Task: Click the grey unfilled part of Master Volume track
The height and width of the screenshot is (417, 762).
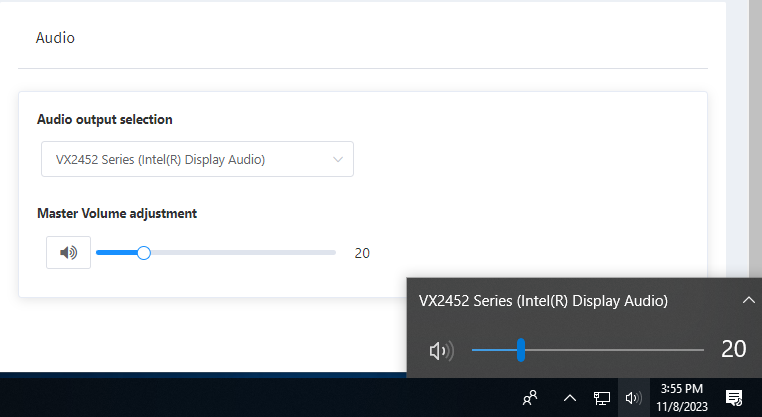Action: [x=240, y=253]
